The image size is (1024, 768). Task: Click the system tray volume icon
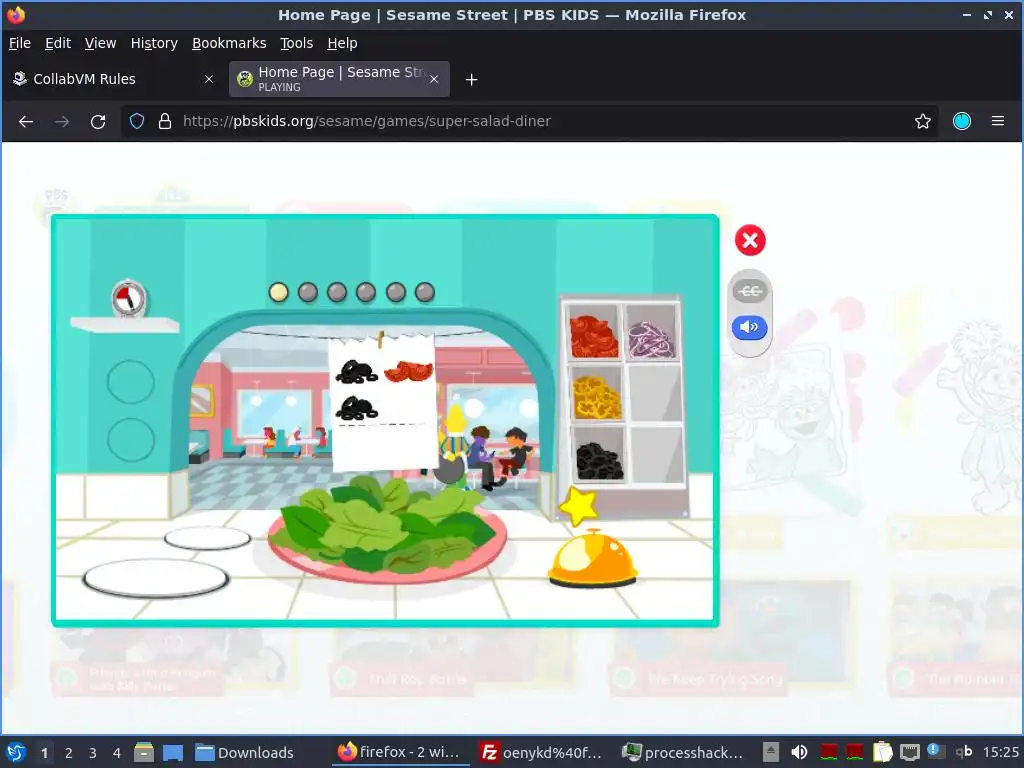[799, 752]
